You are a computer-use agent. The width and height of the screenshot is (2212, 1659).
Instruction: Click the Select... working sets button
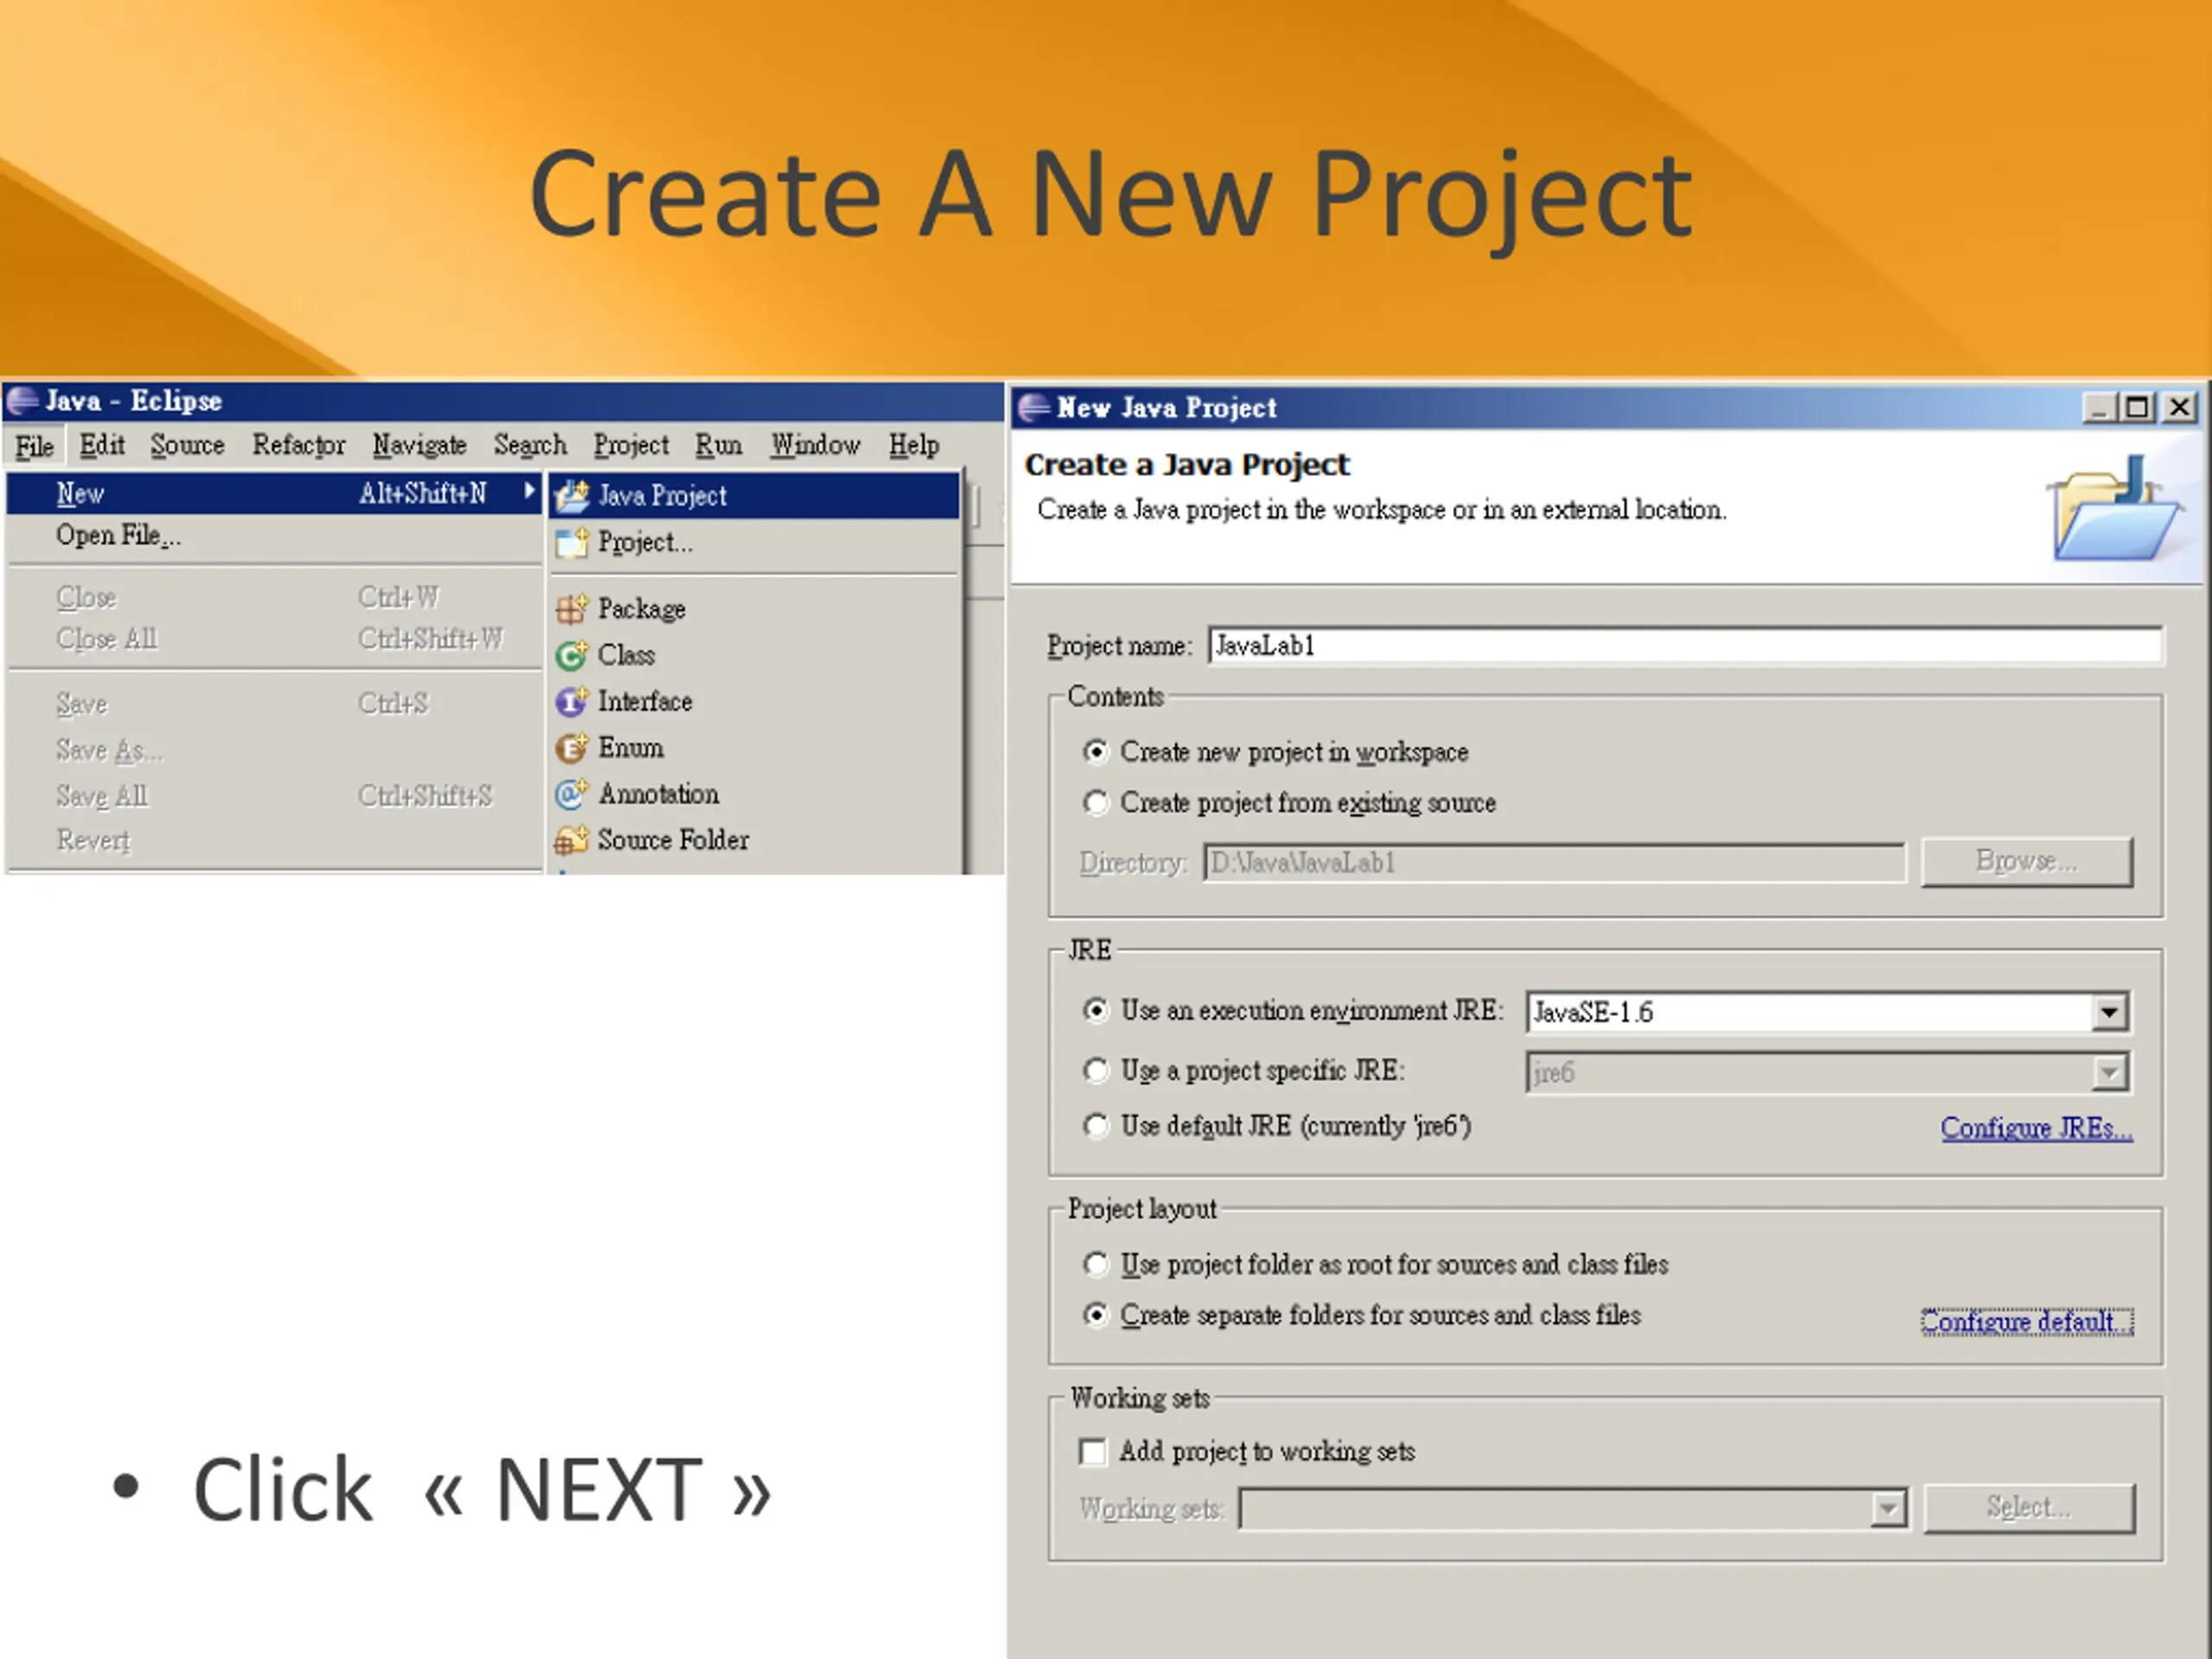(x=2029, y=1508)
